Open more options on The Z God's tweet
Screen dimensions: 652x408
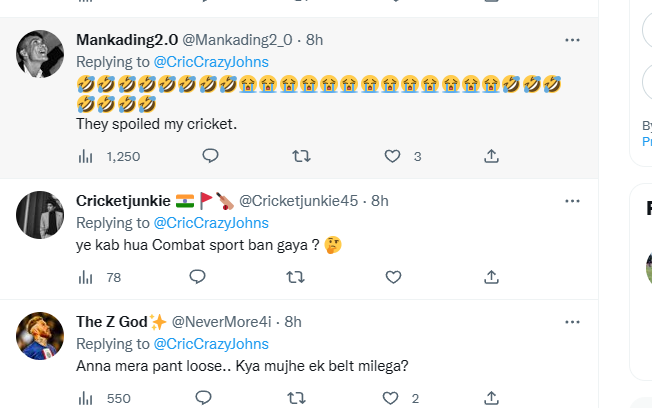(x=572, y=322)
